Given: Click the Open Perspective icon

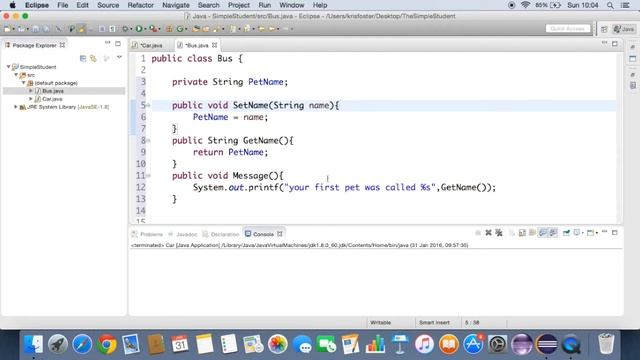Looking at the screenshot, I should [604, 29].
